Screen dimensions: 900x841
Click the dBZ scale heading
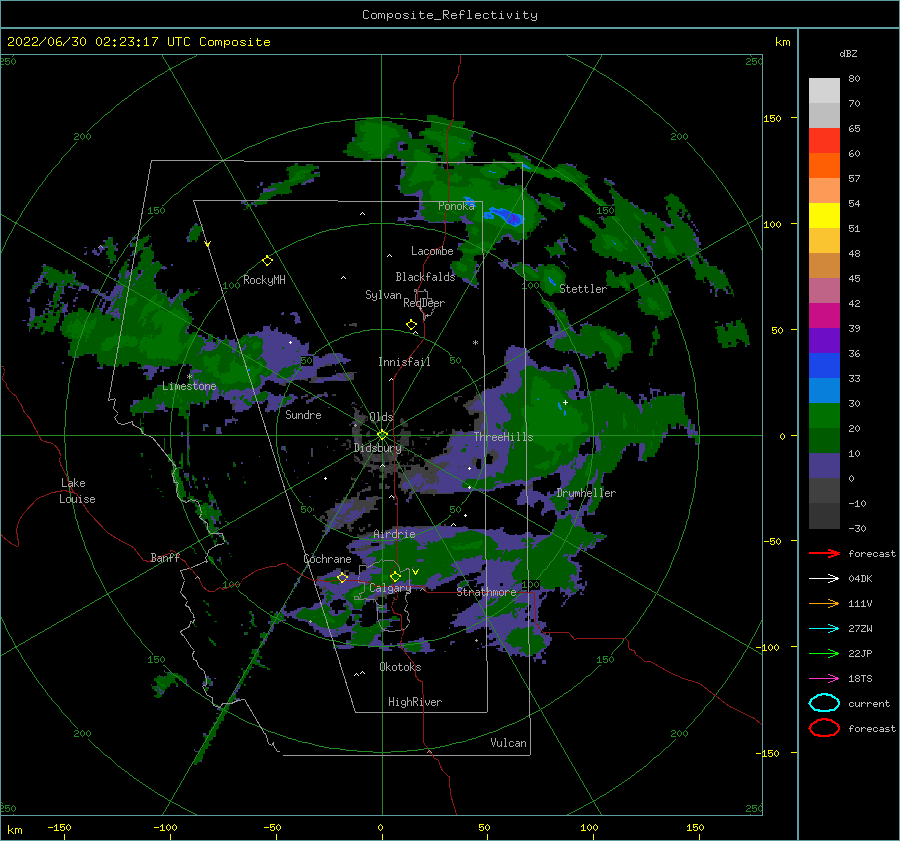848,53
